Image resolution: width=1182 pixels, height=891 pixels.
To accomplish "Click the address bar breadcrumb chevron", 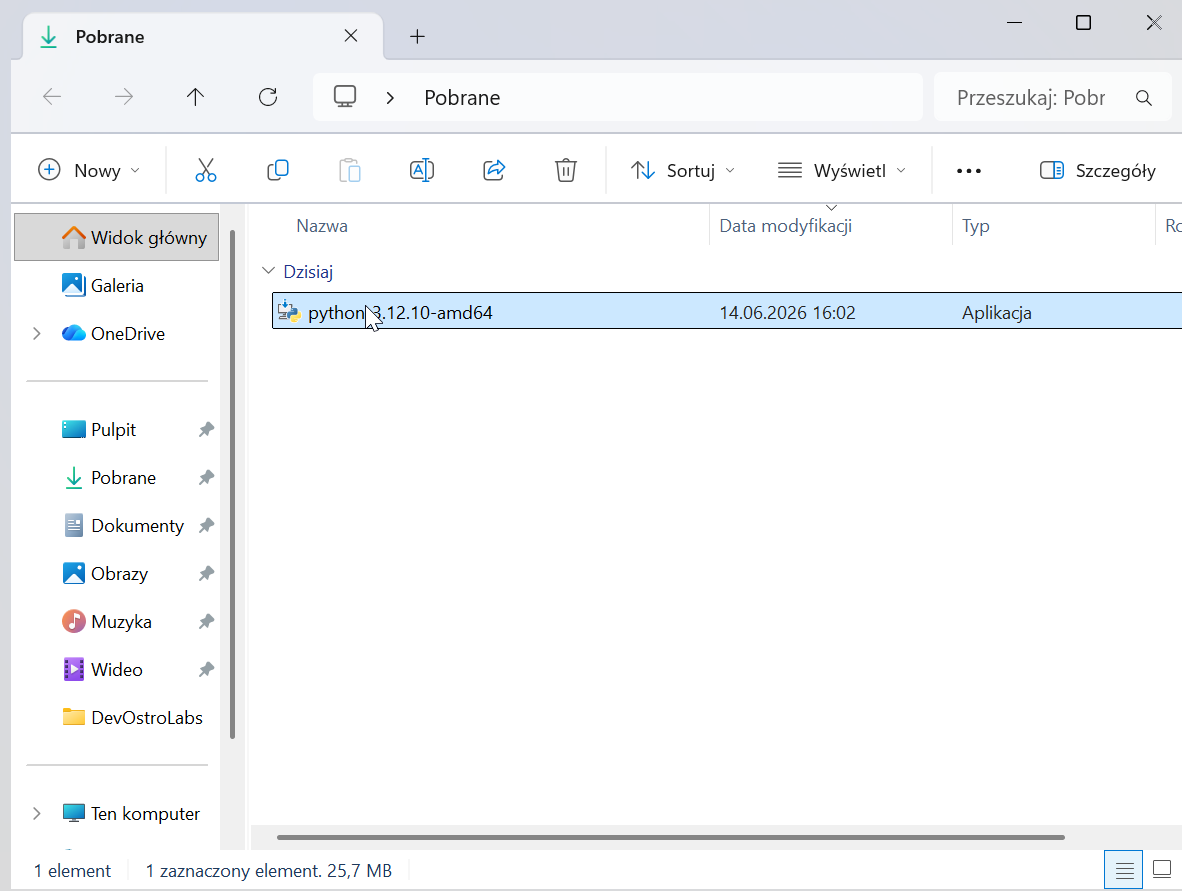I will click(390, 98).
